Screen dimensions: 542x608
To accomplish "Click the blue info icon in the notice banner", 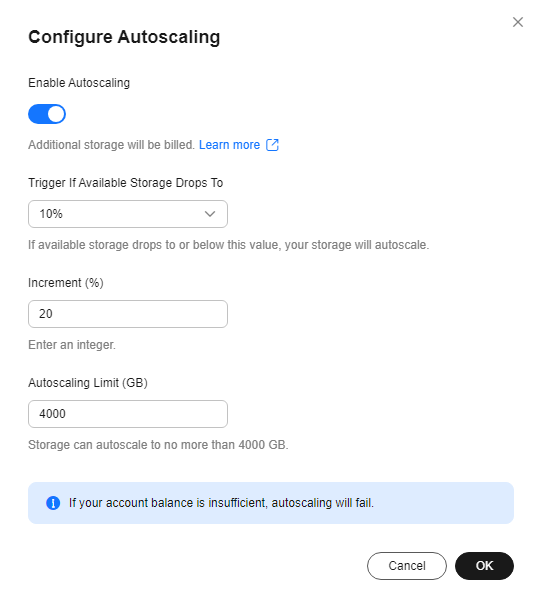I will (x=53, y=503).
